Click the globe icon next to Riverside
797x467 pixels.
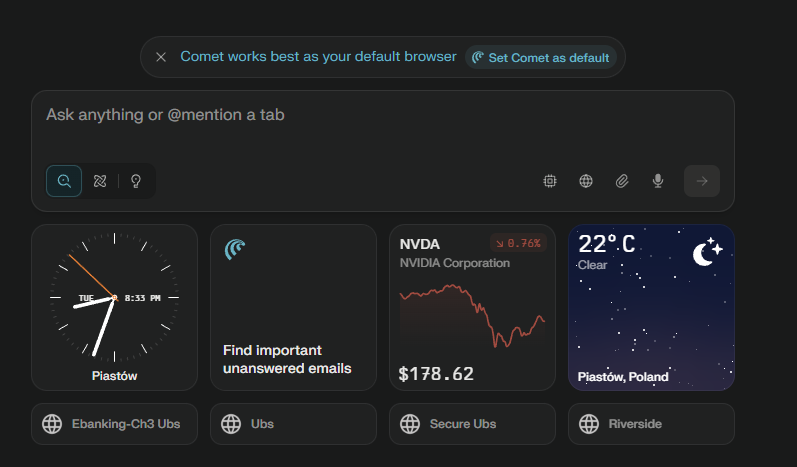(x=589, y=424)
